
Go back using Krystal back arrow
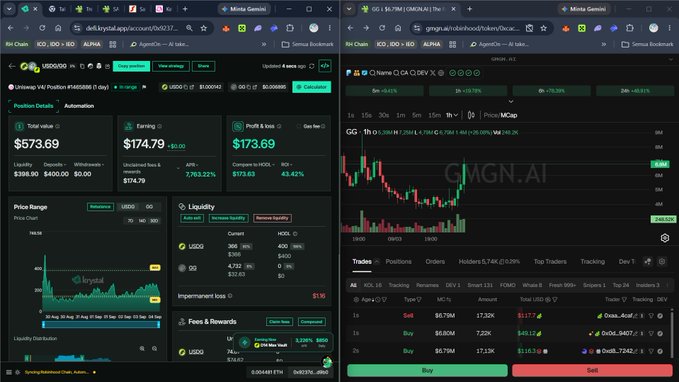[x=12, y=66]
